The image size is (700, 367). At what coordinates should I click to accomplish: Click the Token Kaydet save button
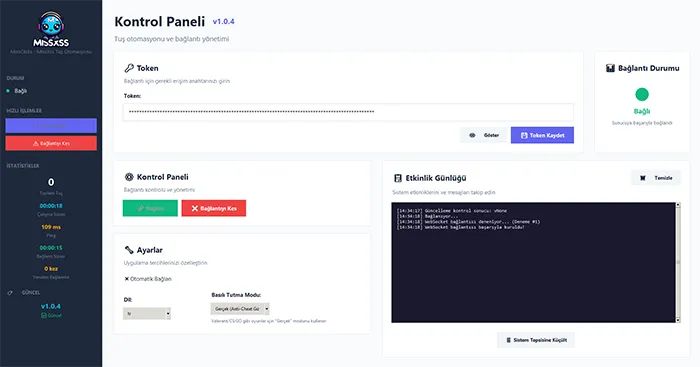click(x=542, y=135)
